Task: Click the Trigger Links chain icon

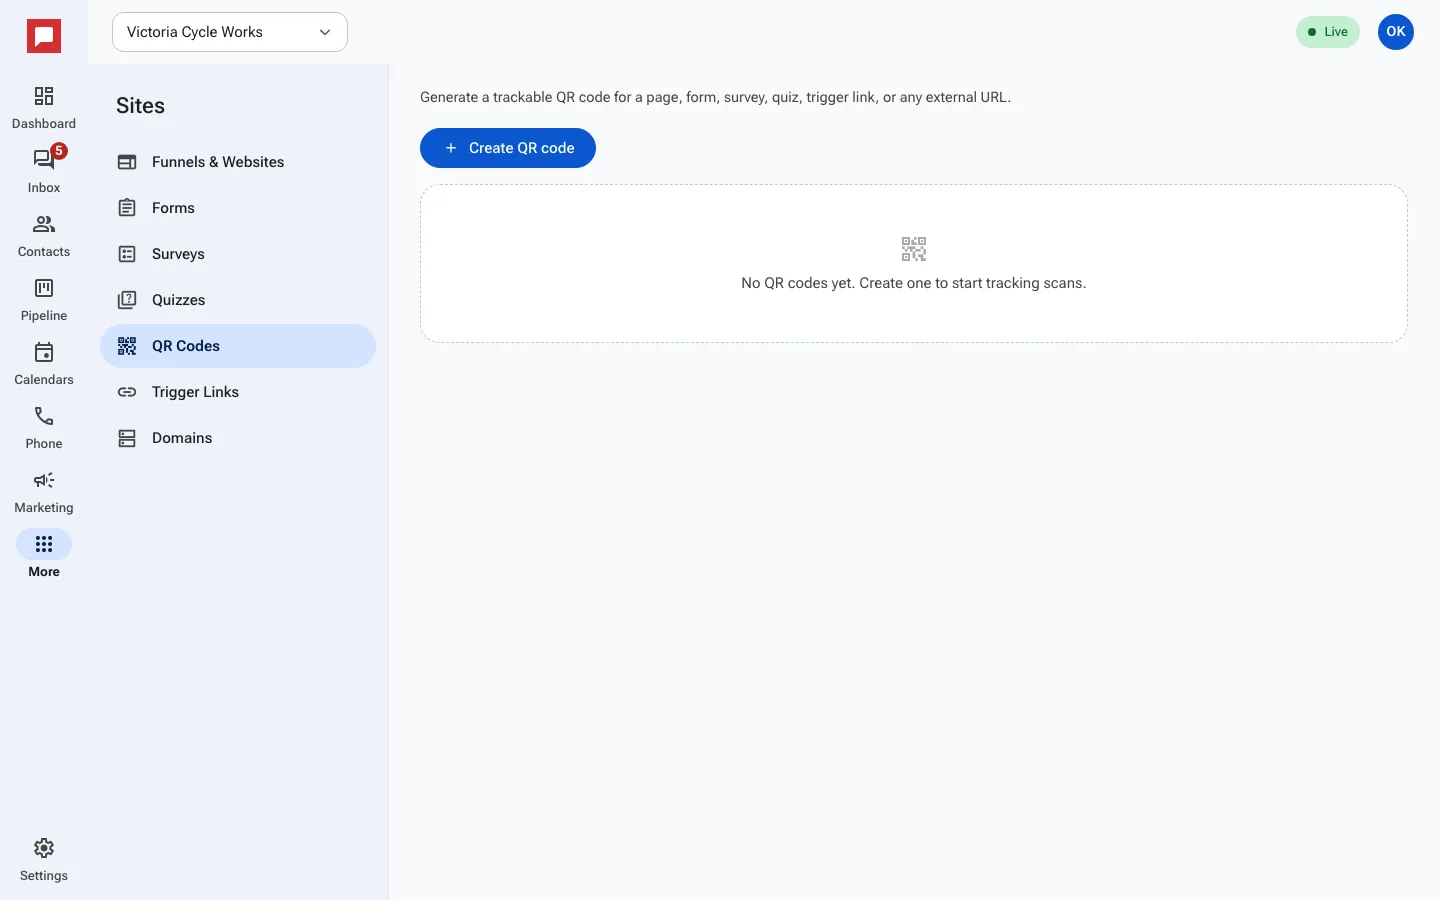Action: (127, 392)
